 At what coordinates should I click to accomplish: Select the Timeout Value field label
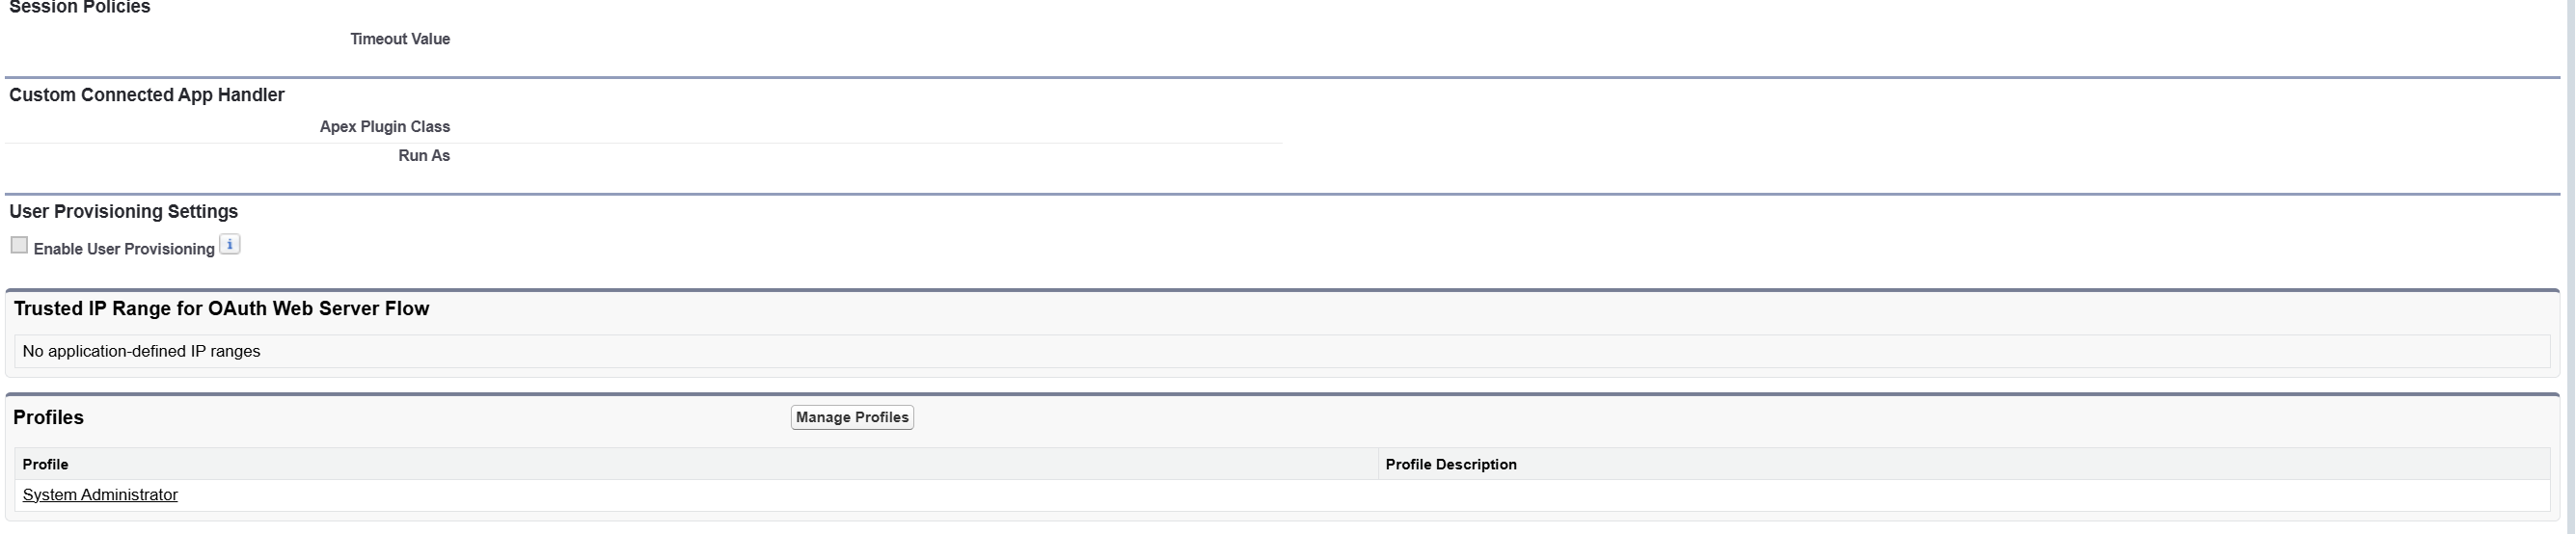(x=400, y=39)
